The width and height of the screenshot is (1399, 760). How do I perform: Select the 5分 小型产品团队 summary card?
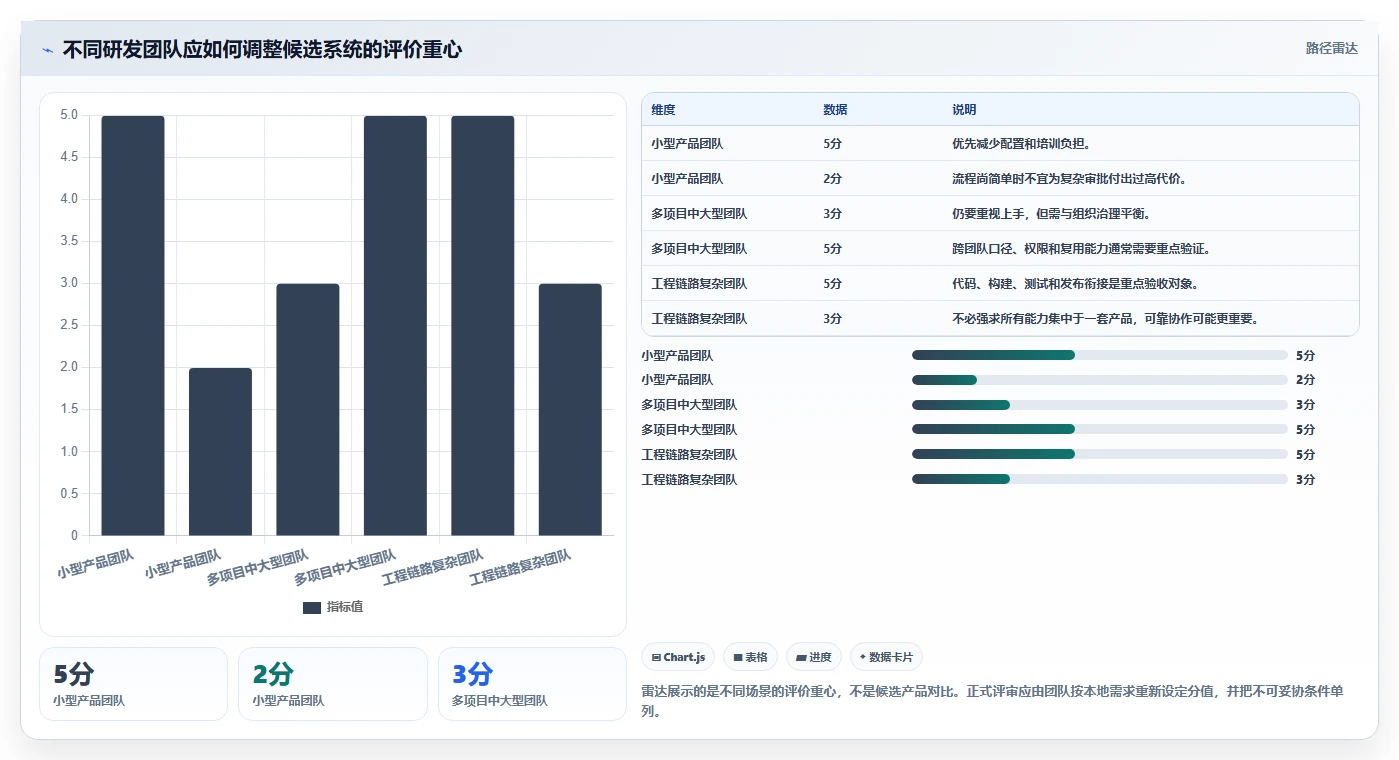(133, 684)
